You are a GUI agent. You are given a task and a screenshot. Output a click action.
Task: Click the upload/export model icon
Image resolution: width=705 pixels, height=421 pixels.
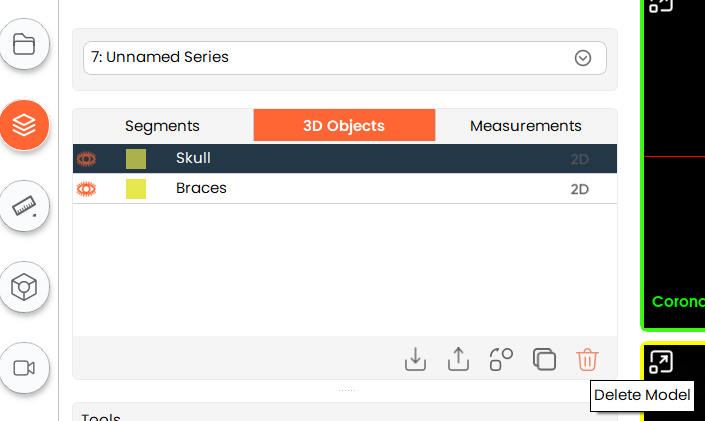point(458,359)
